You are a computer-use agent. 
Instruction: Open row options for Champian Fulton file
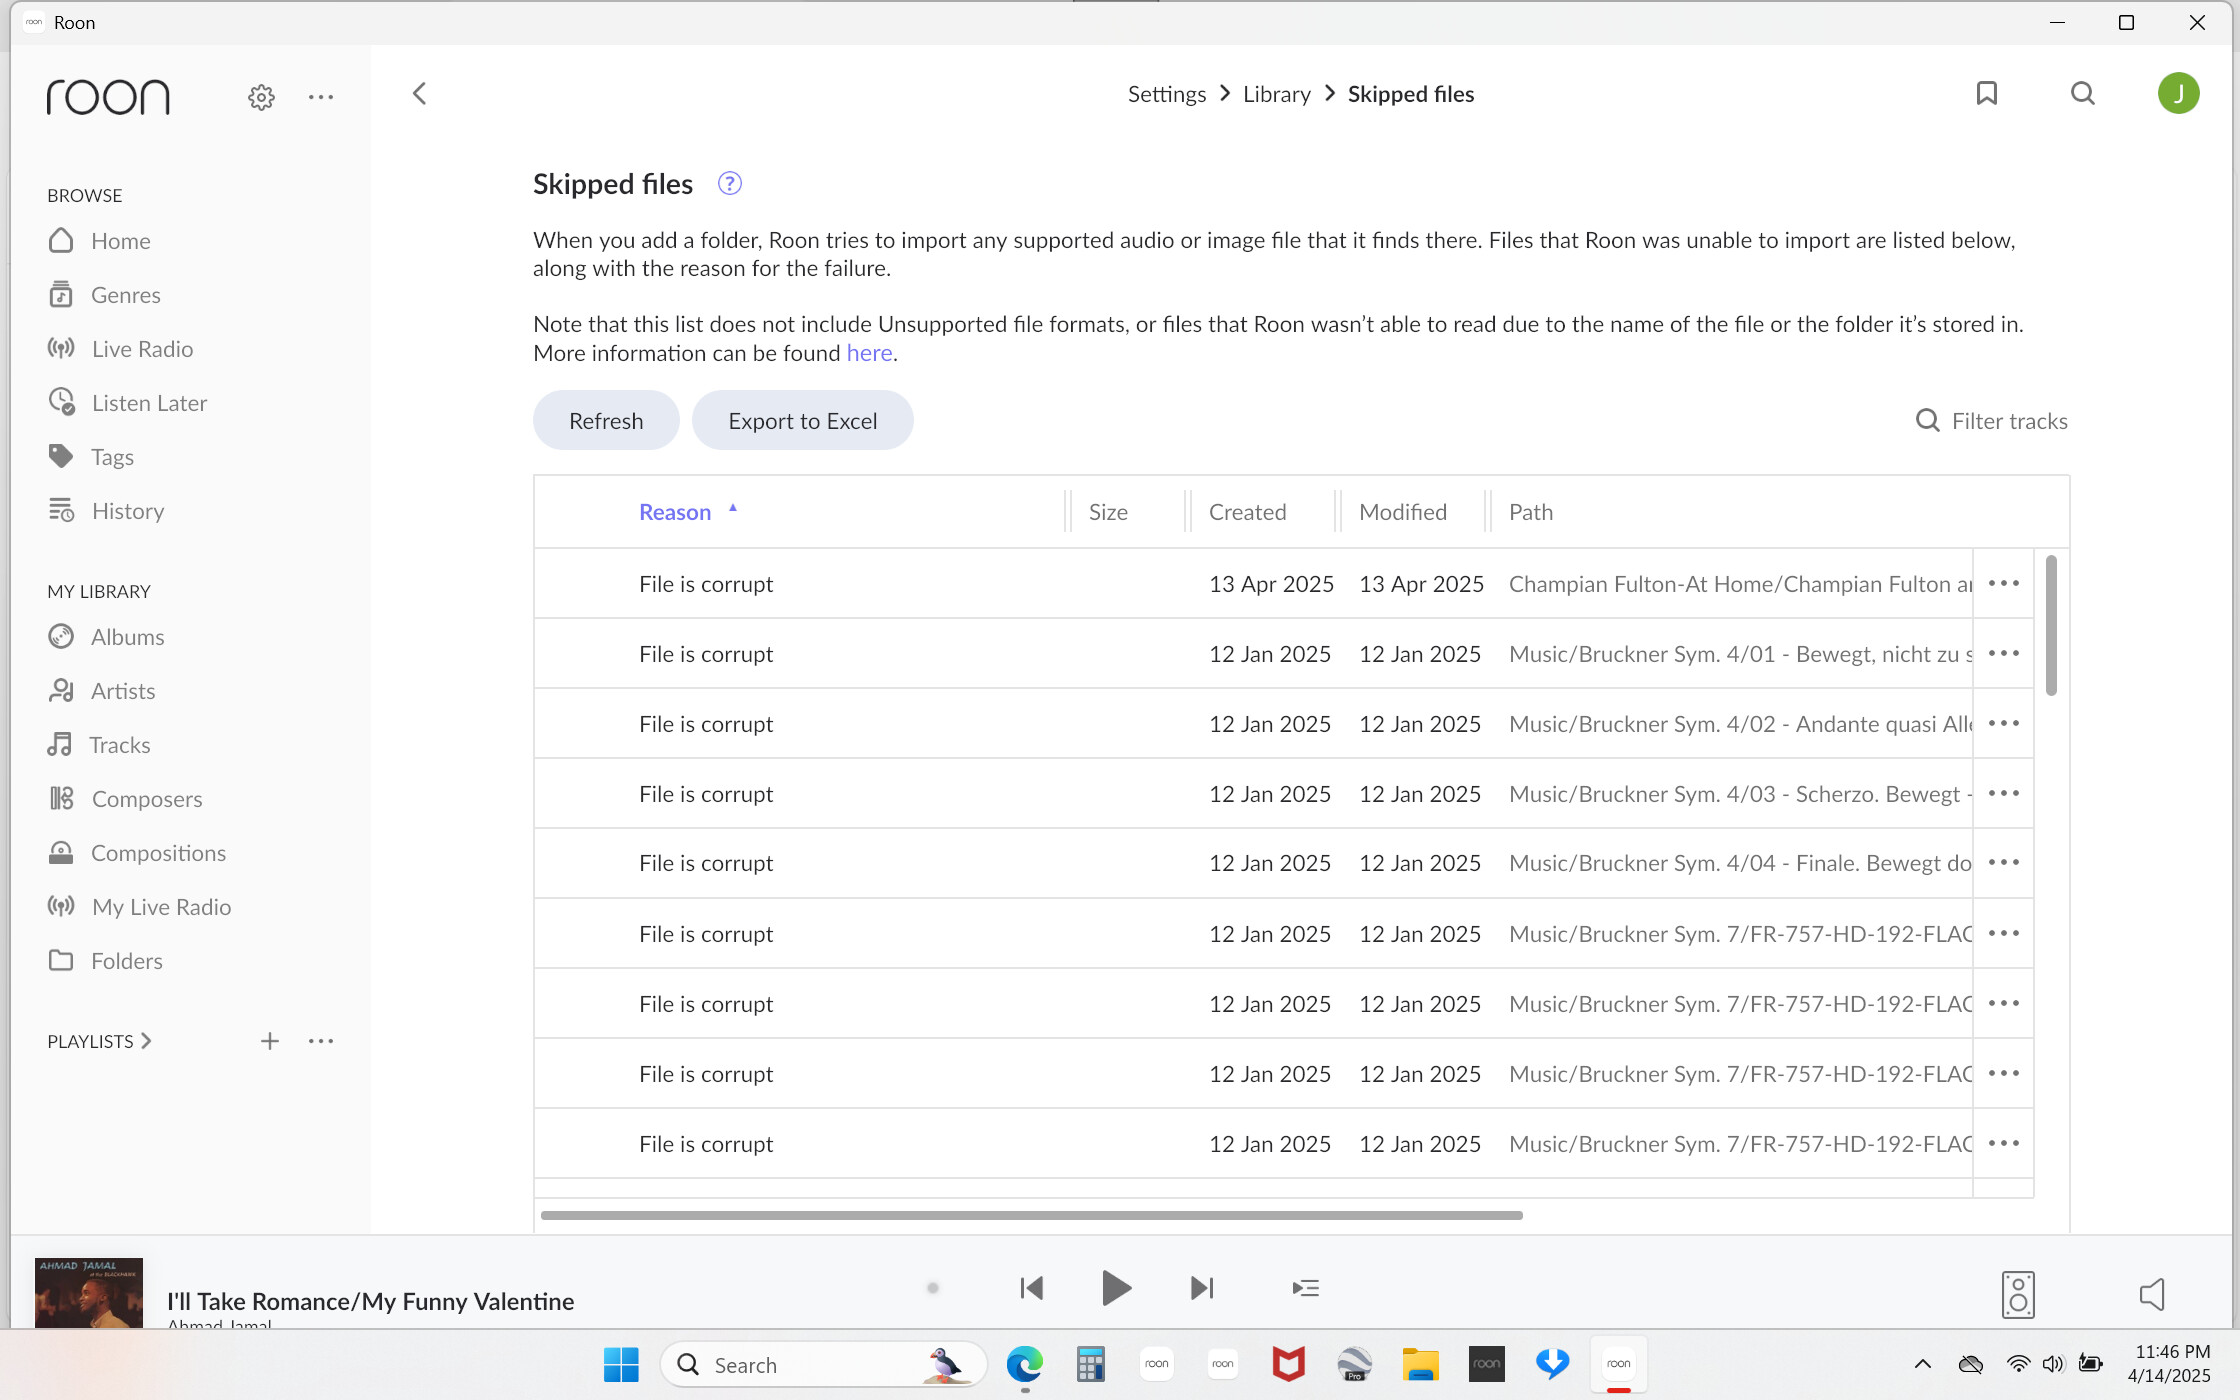(x=2004, y=583)
